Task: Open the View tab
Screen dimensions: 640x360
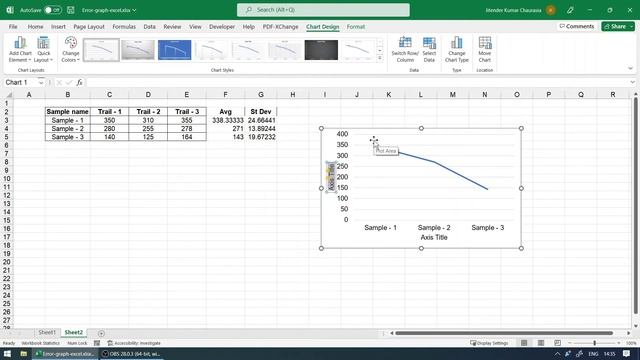Action: coord(195,27)
